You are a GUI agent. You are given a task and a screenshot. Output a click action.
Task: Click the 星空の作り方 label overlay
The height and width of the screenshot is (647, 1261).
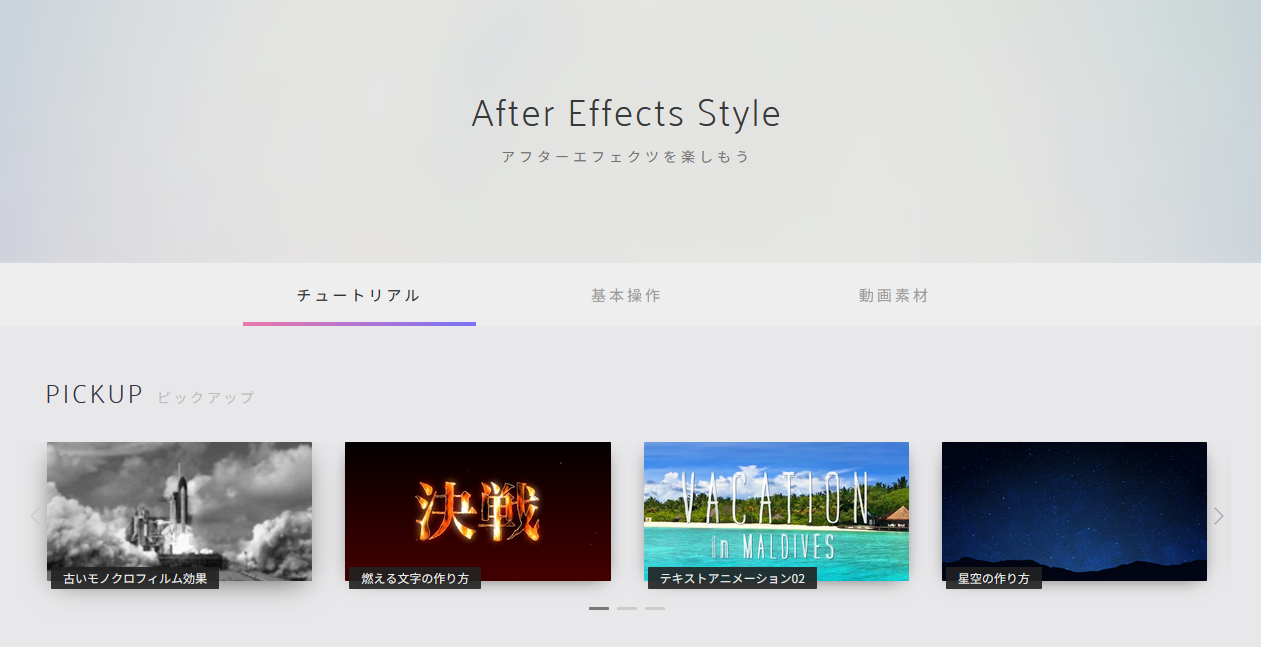click(x=993, y=577)
